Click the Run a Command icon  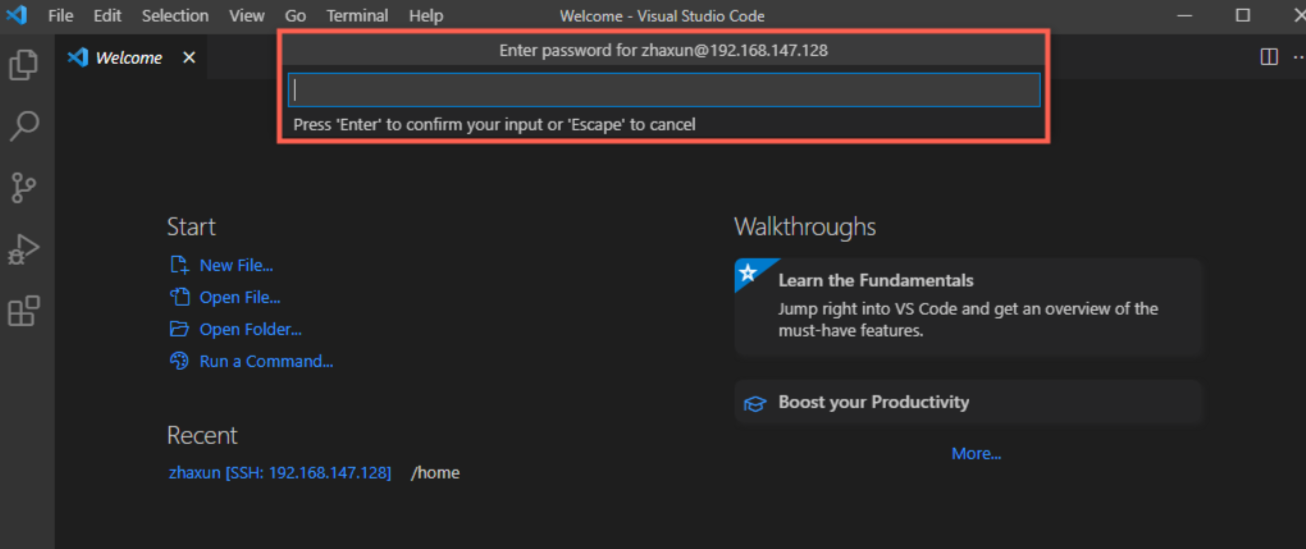pos(179,361)
